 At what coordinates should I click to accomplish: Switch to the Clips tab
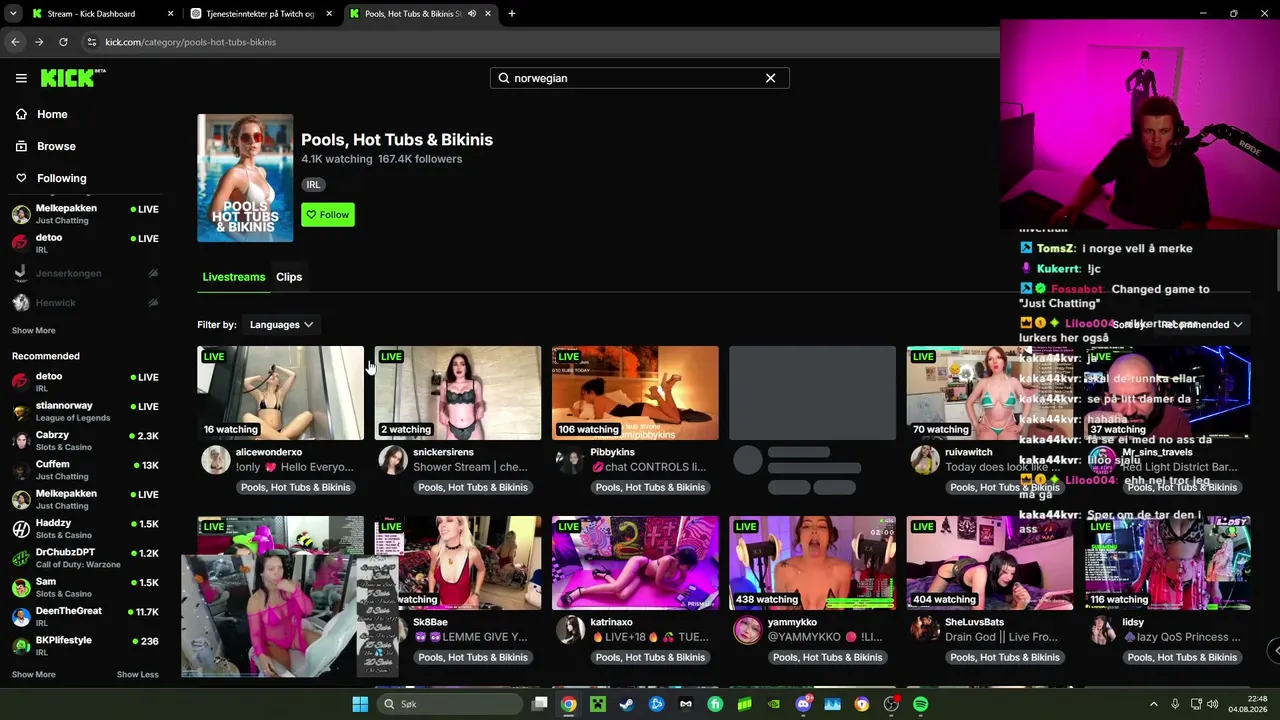pyautogui.click(x=289, y=277)
